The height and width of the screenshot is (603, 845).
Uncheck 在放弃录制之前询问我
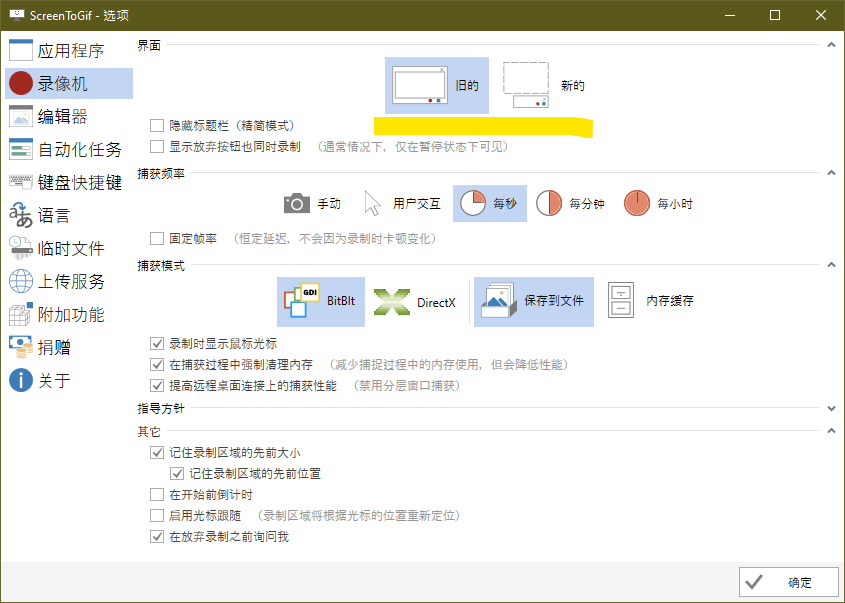[x=157, y=536]
